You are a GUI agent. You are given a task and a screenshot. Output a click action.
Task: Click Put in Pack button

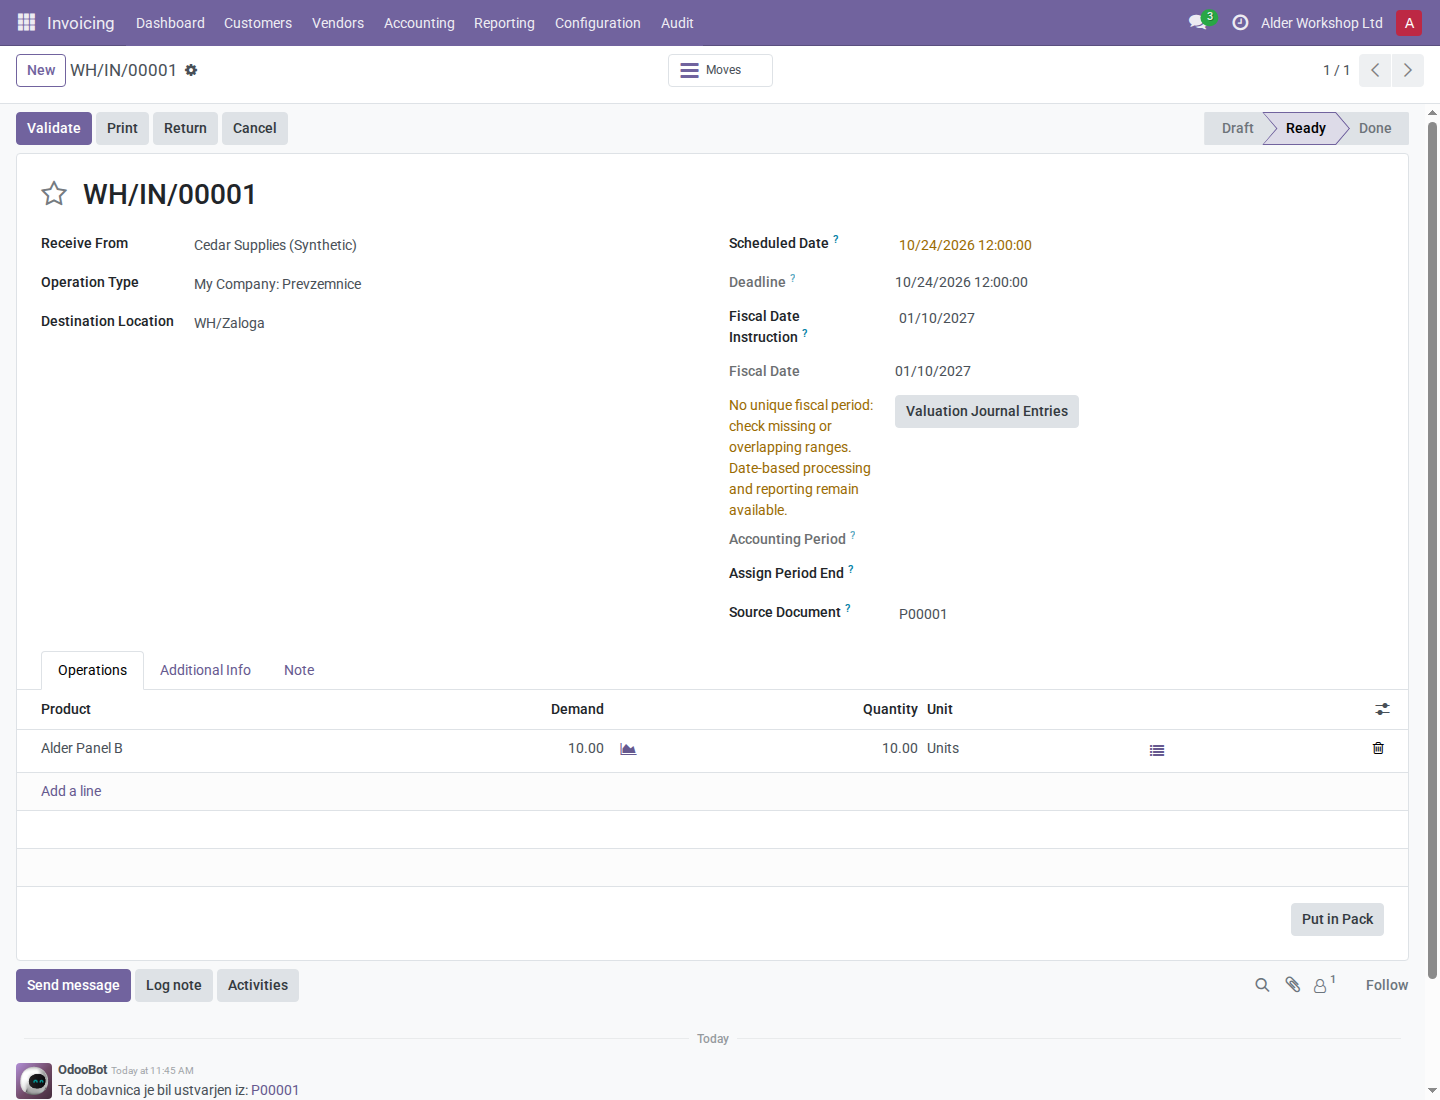tap(1337, 919)
